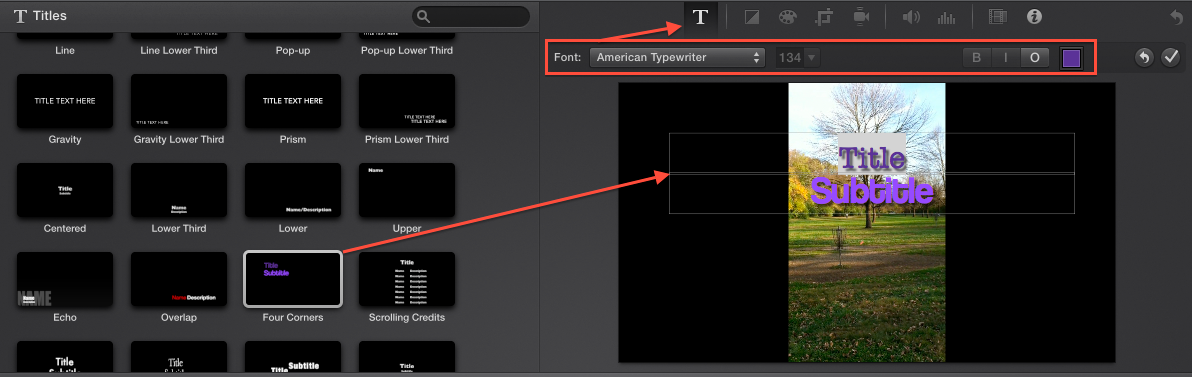Click the Subtitle text in preview
Screen dimensions: 1192x377
pyautogui.click(x=871, y=192)
